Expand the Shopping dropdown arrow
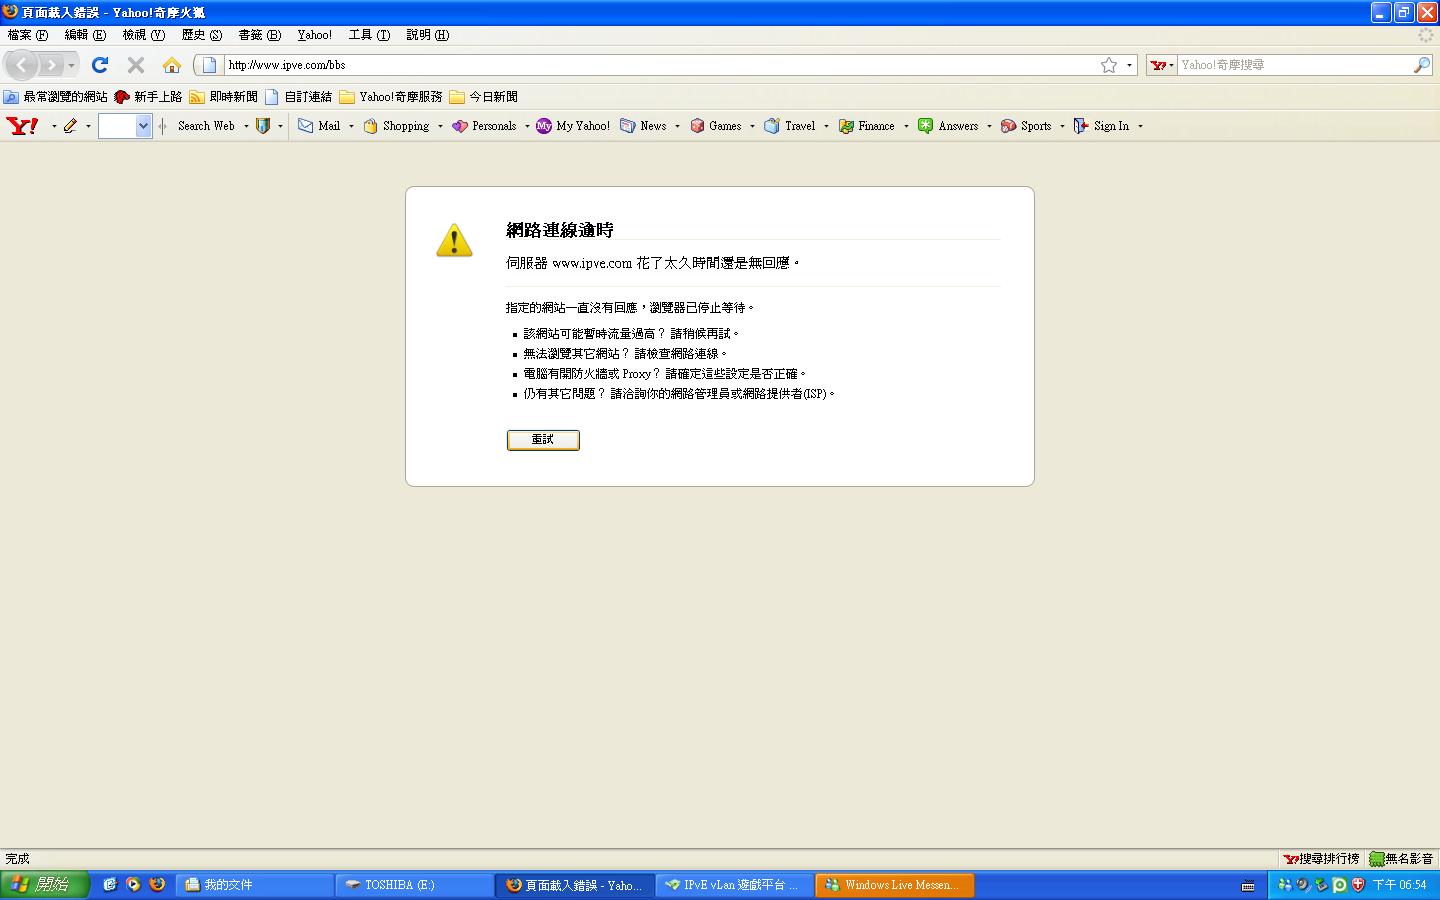Screen dimensions: 1440x900 pos(440,126)
